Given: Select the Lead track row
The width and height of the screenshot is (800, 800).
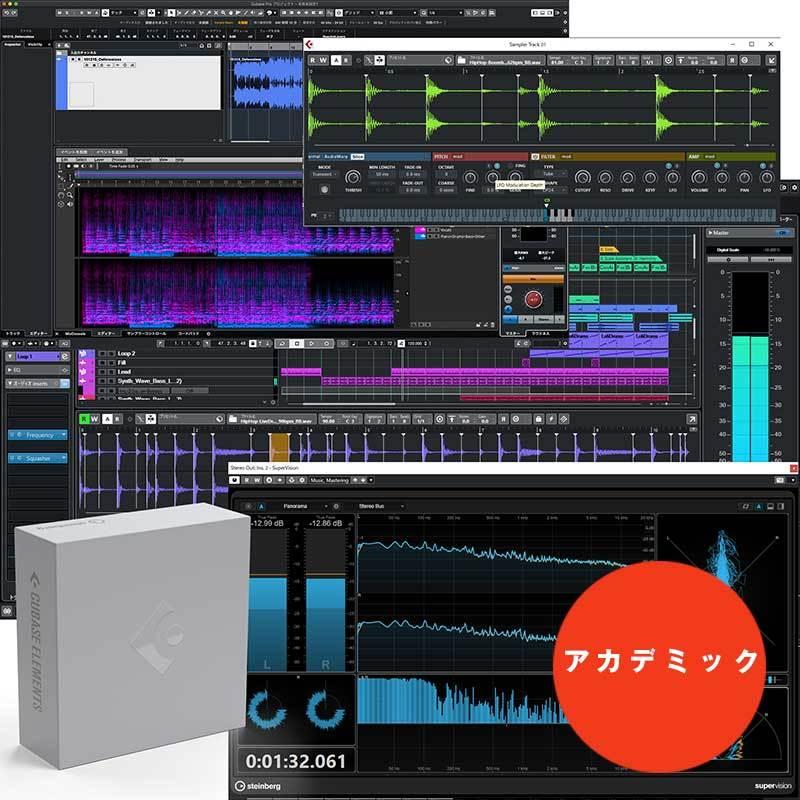Looking at the screenshot, I should (176, 372).
